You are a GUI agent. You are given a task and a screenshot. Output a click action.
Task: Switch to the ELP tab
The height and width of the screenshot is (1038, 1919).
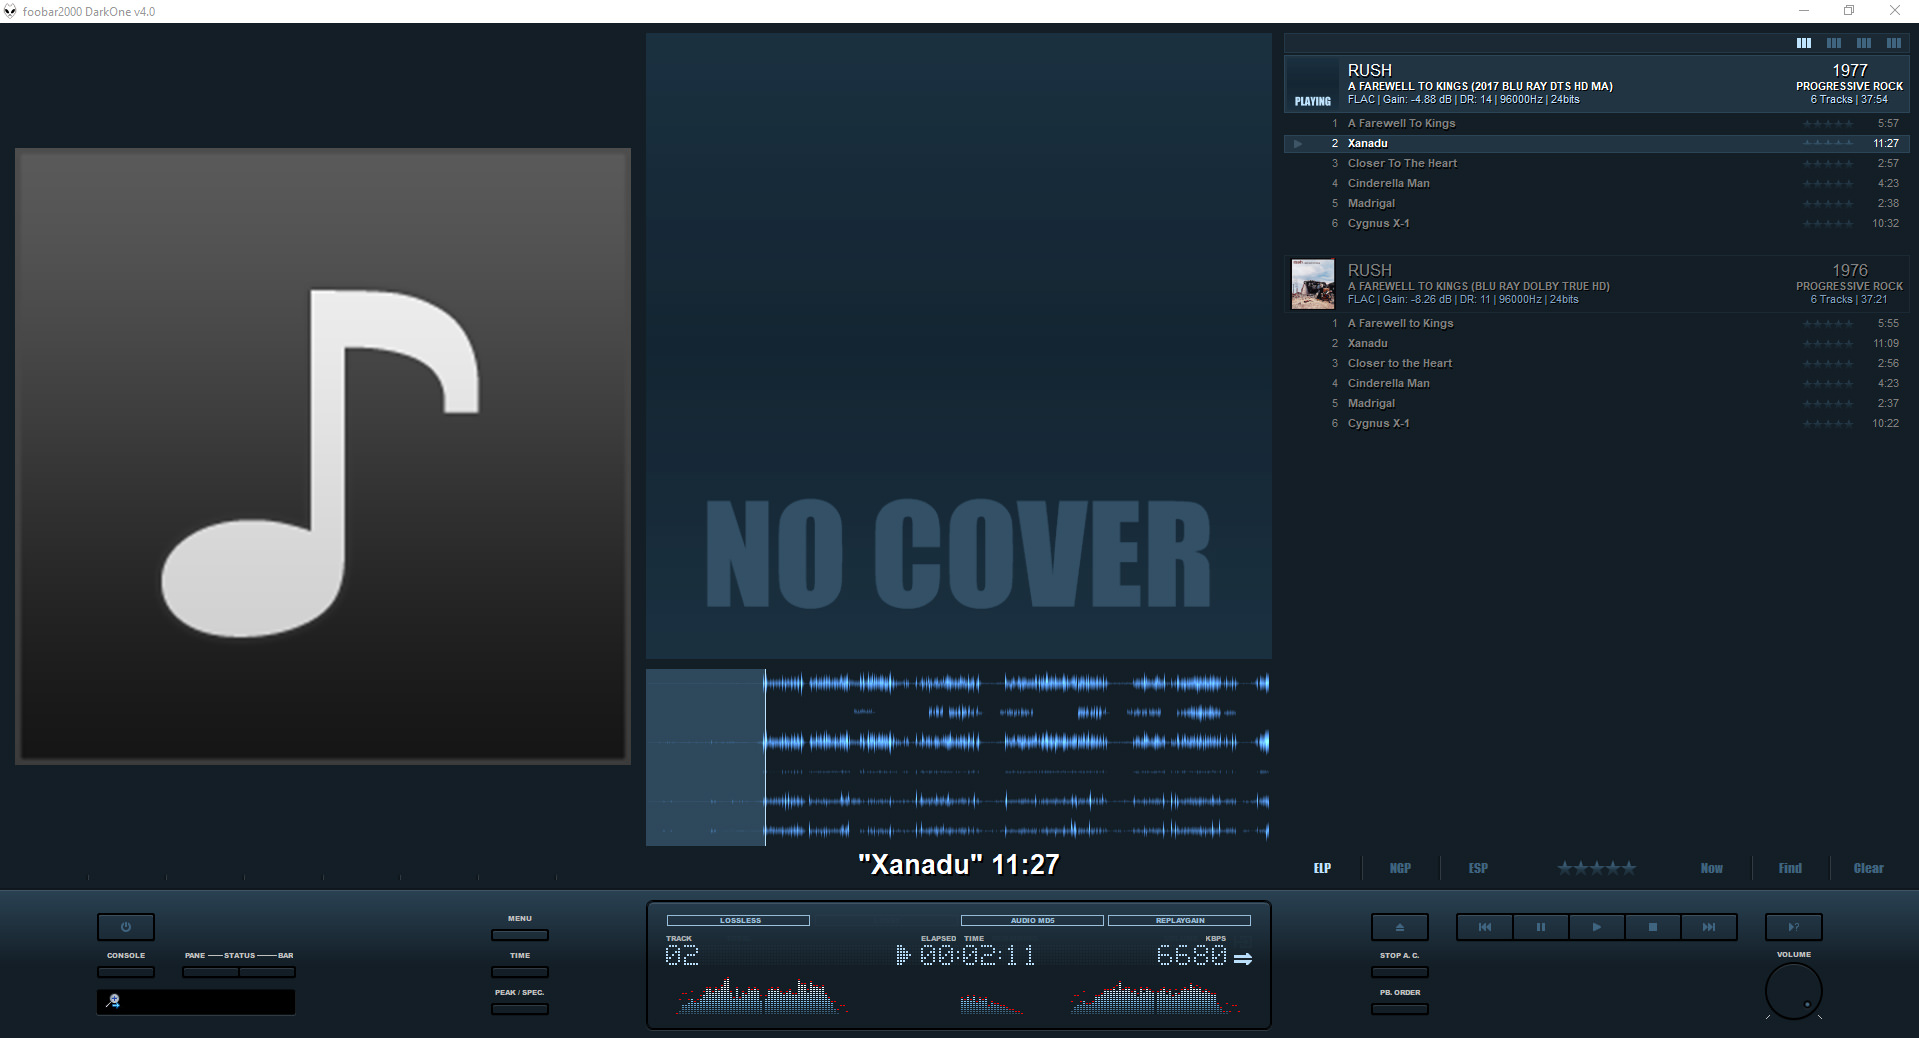pos(1322,868)
